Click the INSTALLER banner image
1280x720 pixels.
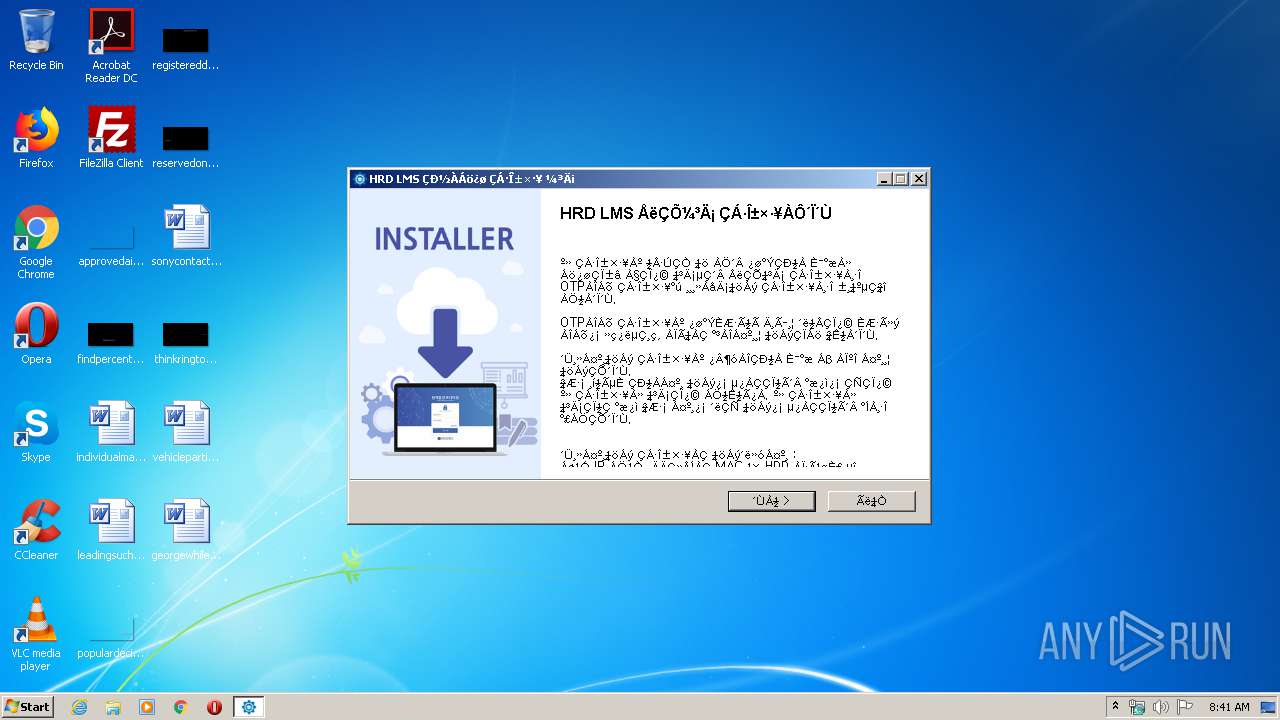point(445,334)
